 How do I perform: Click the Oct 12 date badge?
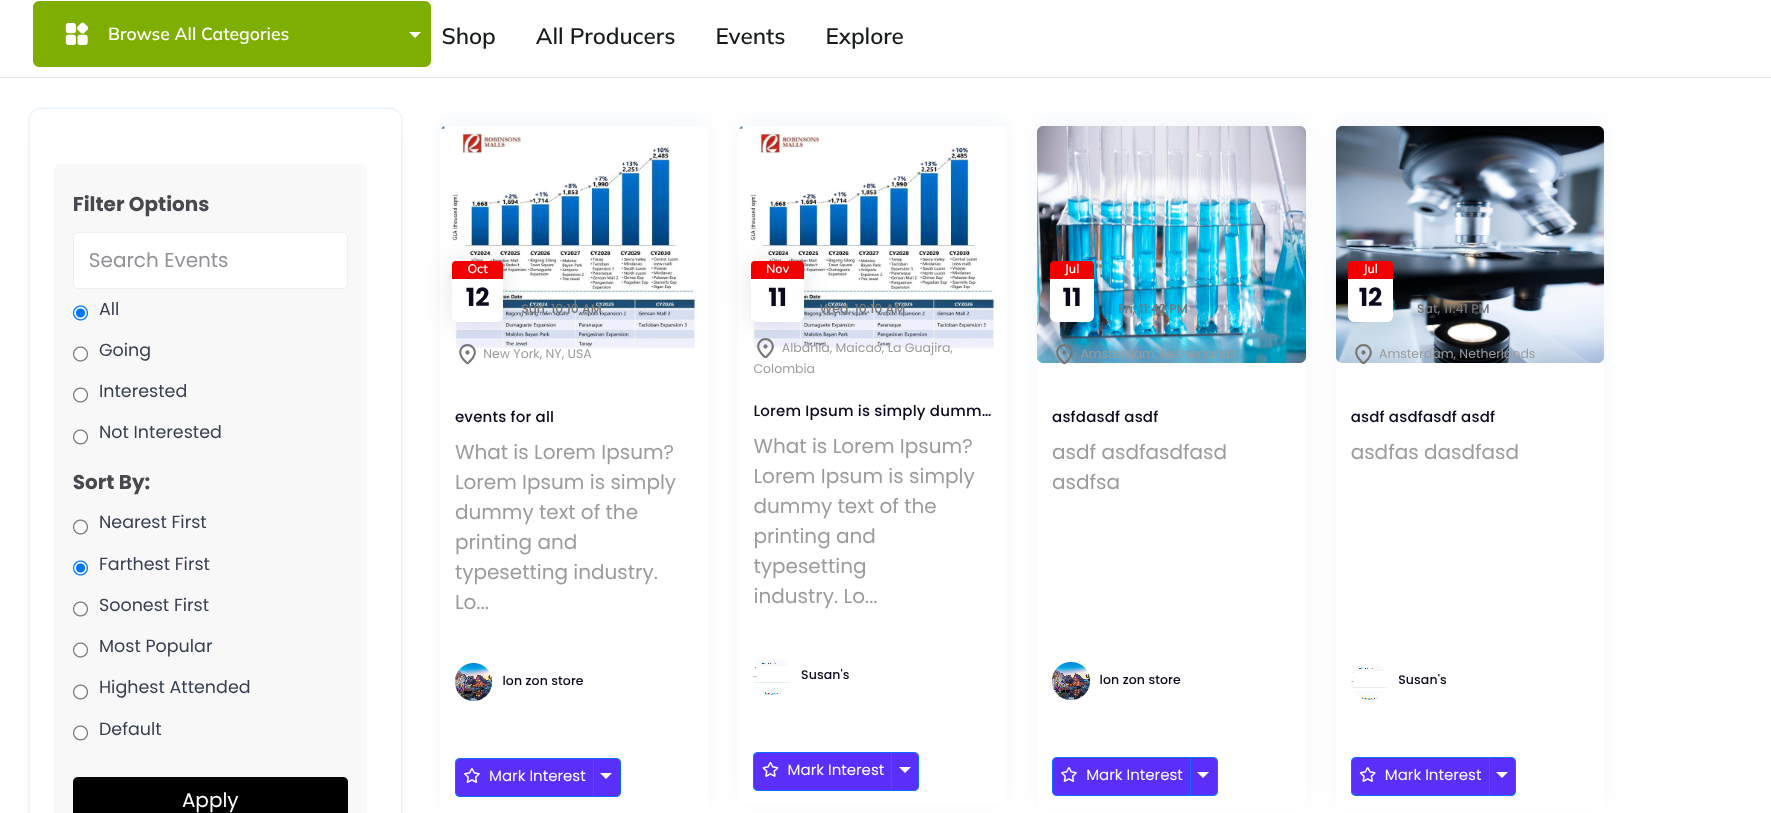(478, 290)
